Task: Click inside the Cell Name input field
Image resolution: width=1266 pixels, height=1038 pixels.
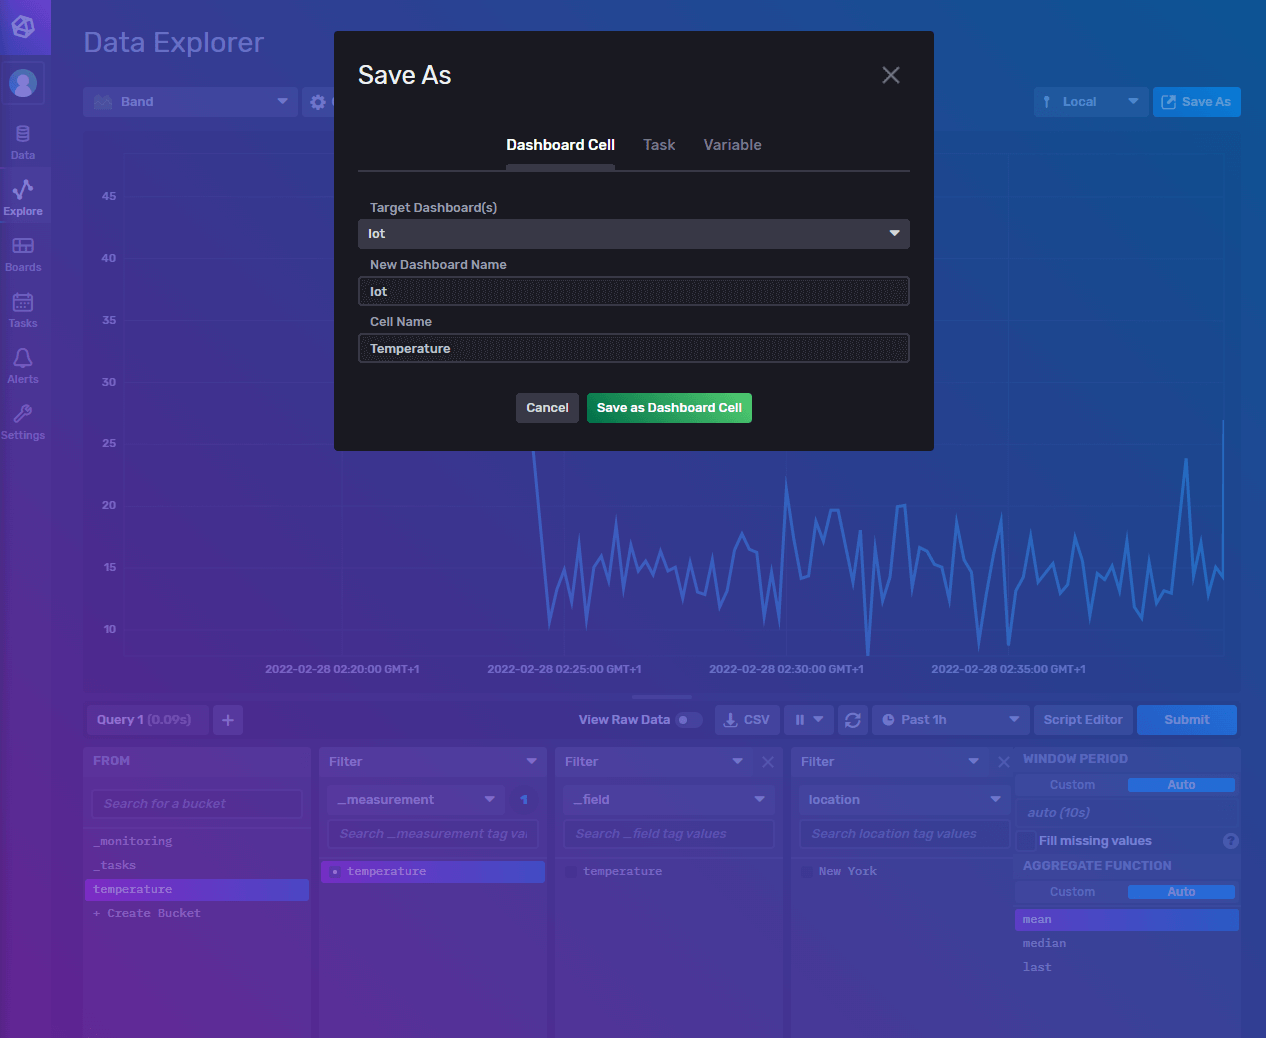Action: 633,348
